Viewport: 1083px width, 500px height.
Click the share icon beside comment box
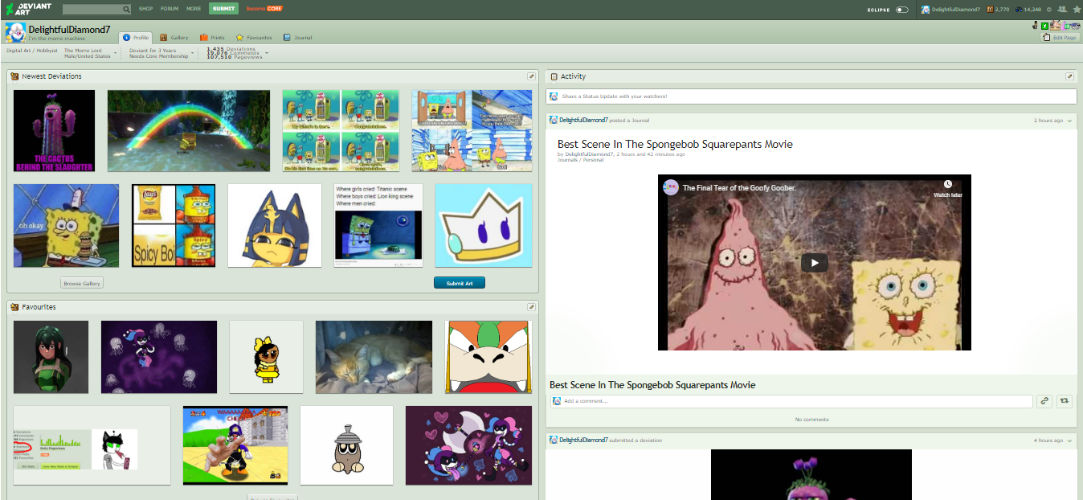(x=1064, y=401)
